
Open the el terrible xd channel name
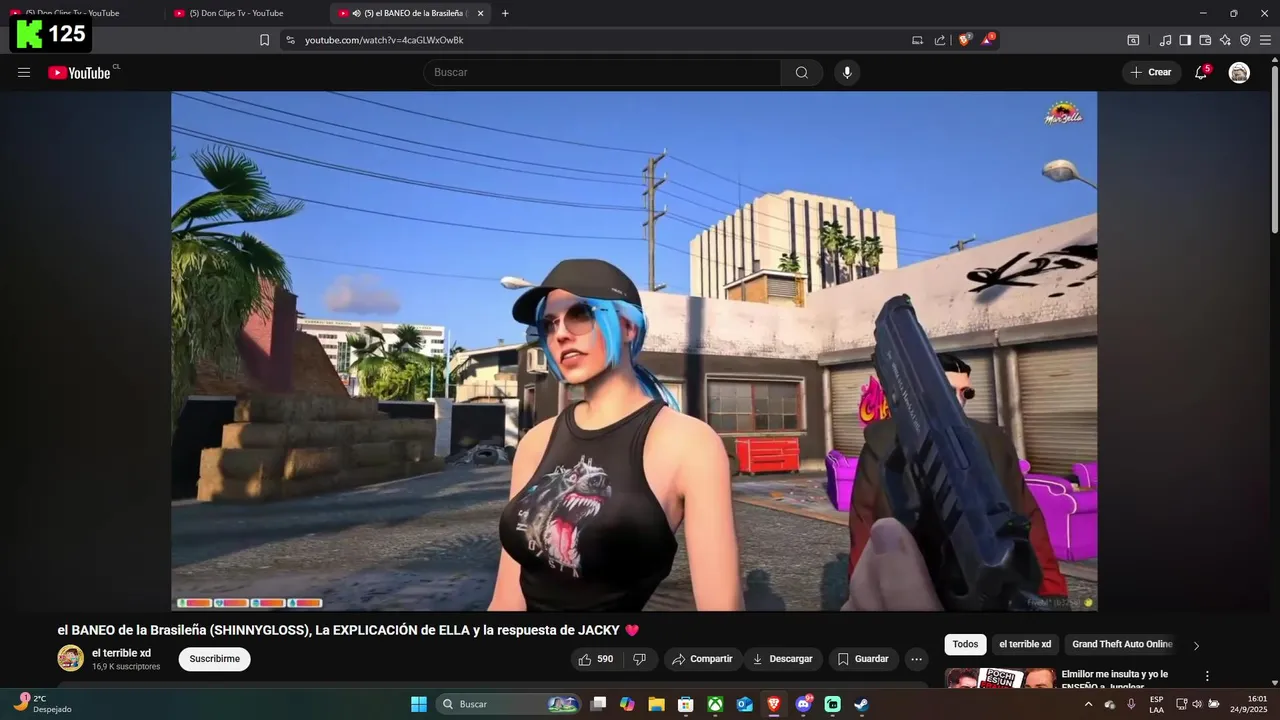click(121, 653)
